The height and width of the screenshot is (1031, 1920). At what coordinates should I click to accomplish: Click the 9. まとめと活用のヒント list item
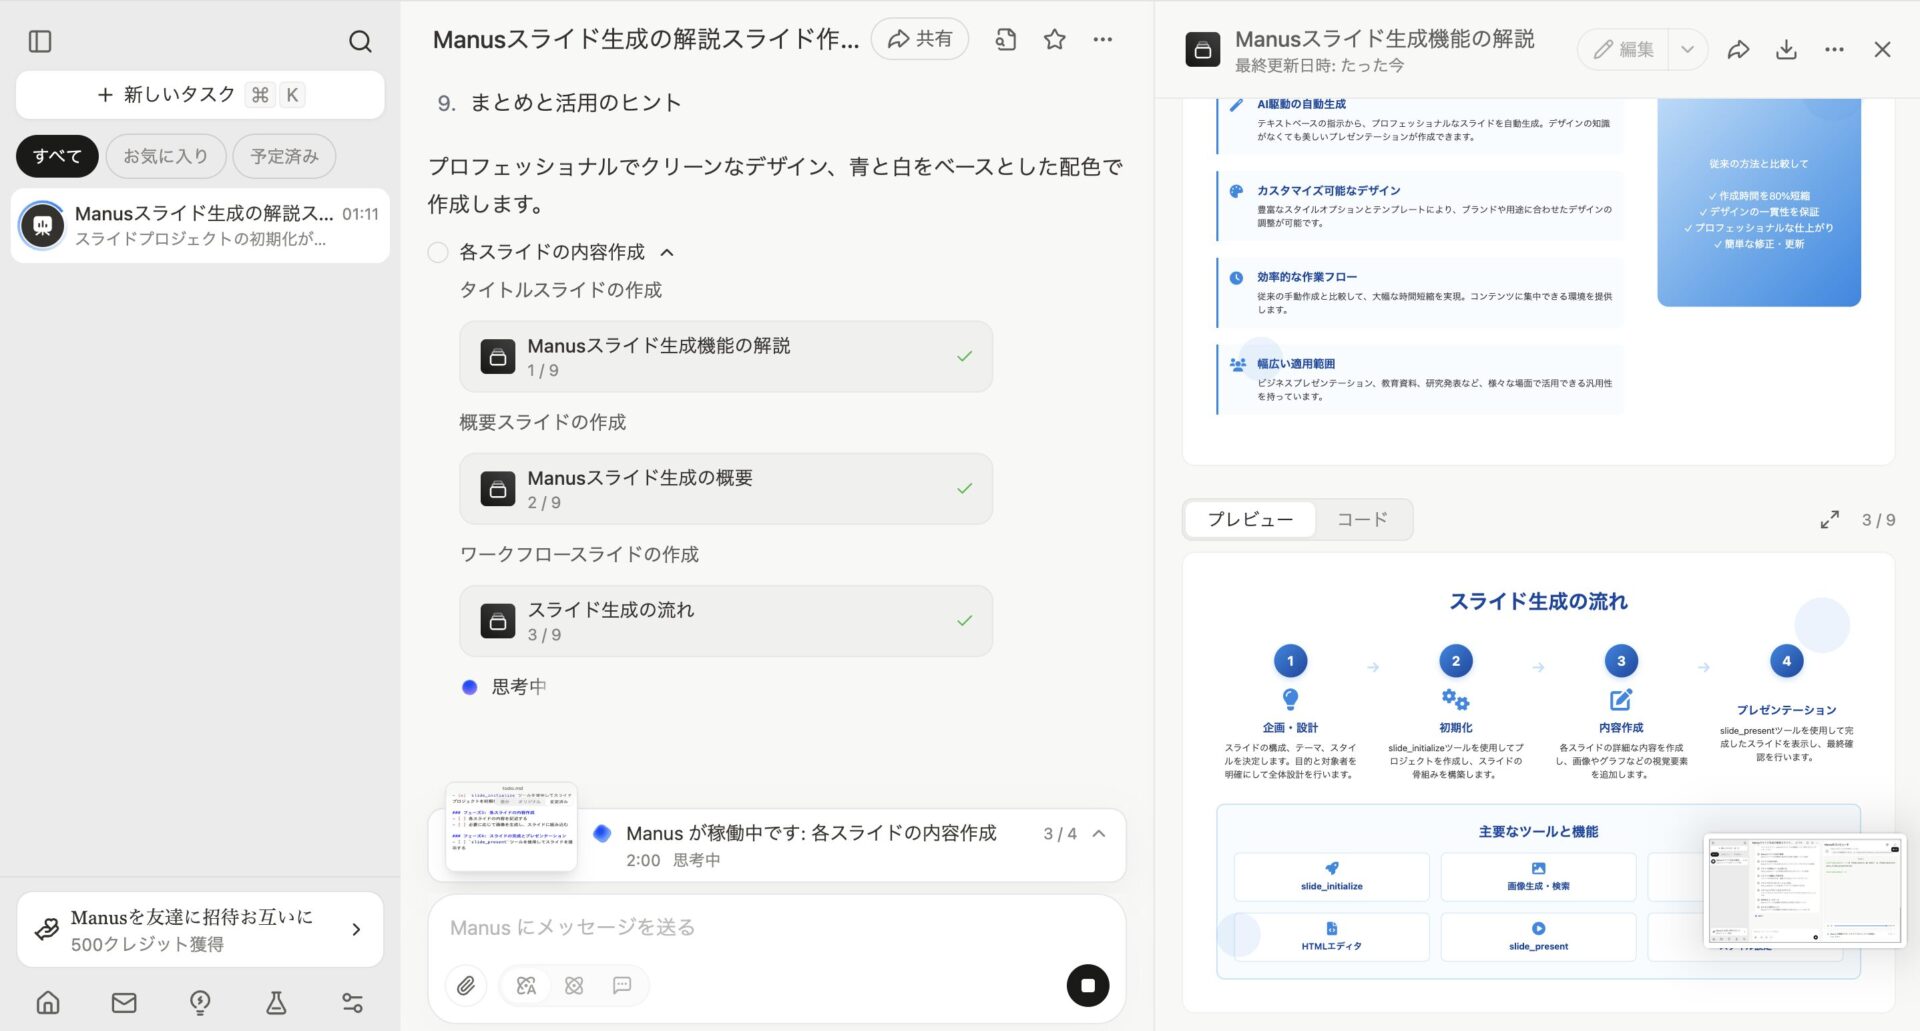pyautogui.click(x=560, y=103)
